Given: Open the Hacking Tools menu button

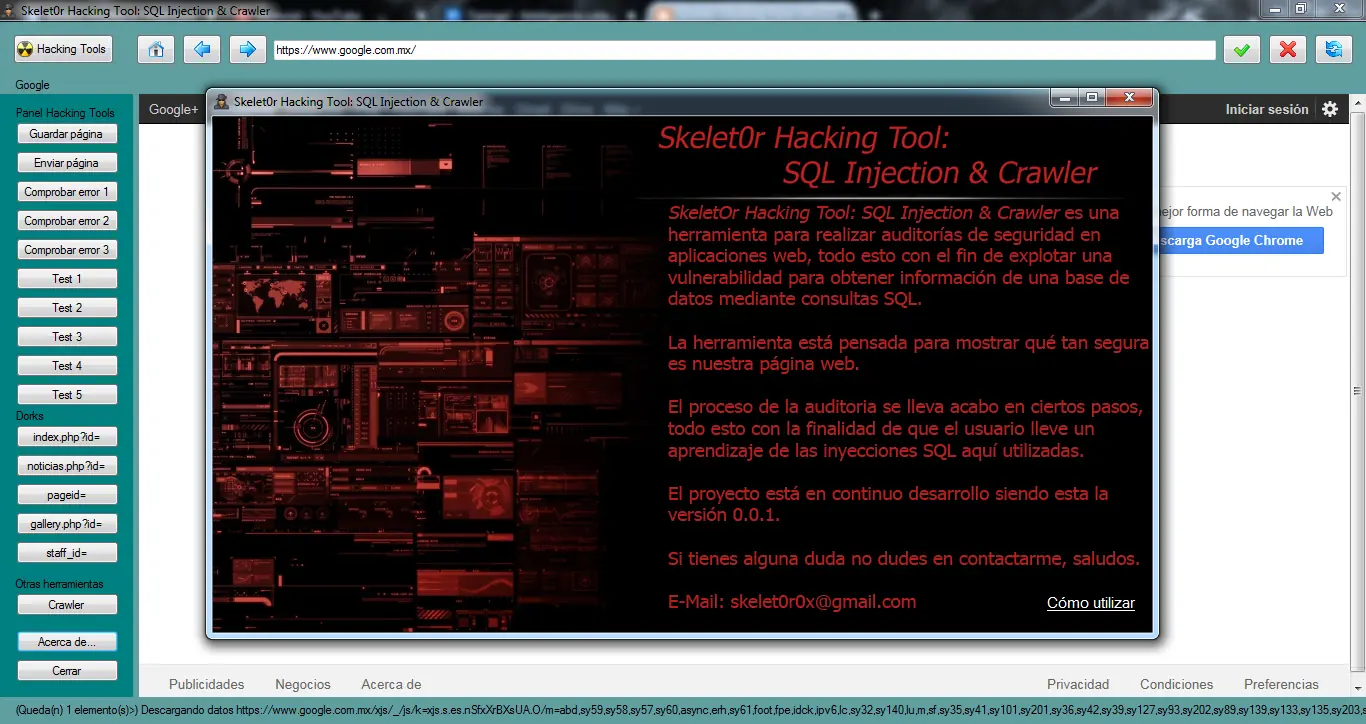Looking at the screenshot, I should [x=62, y=49].
